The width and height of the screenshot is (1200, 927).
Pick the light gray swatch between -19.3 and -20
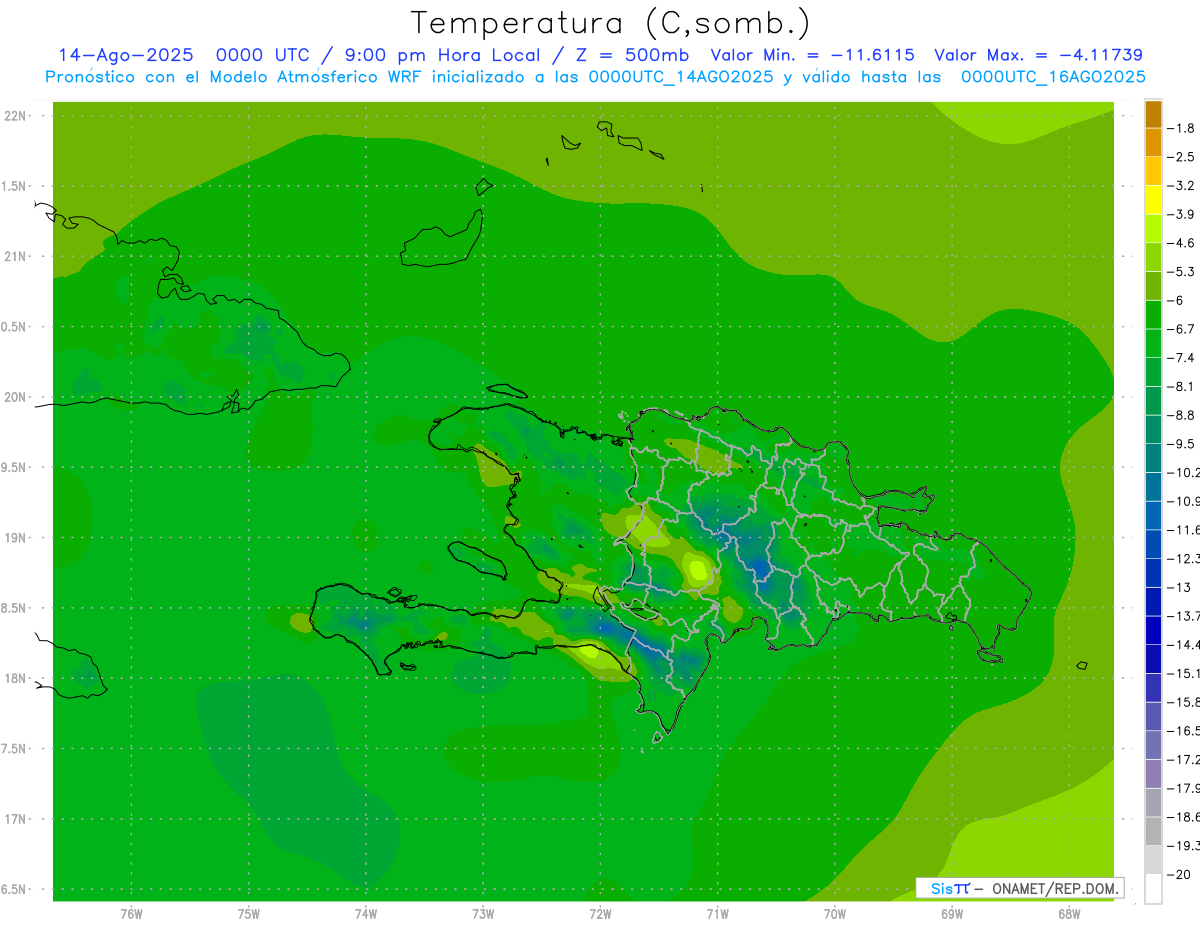[x=1153, y=860]
